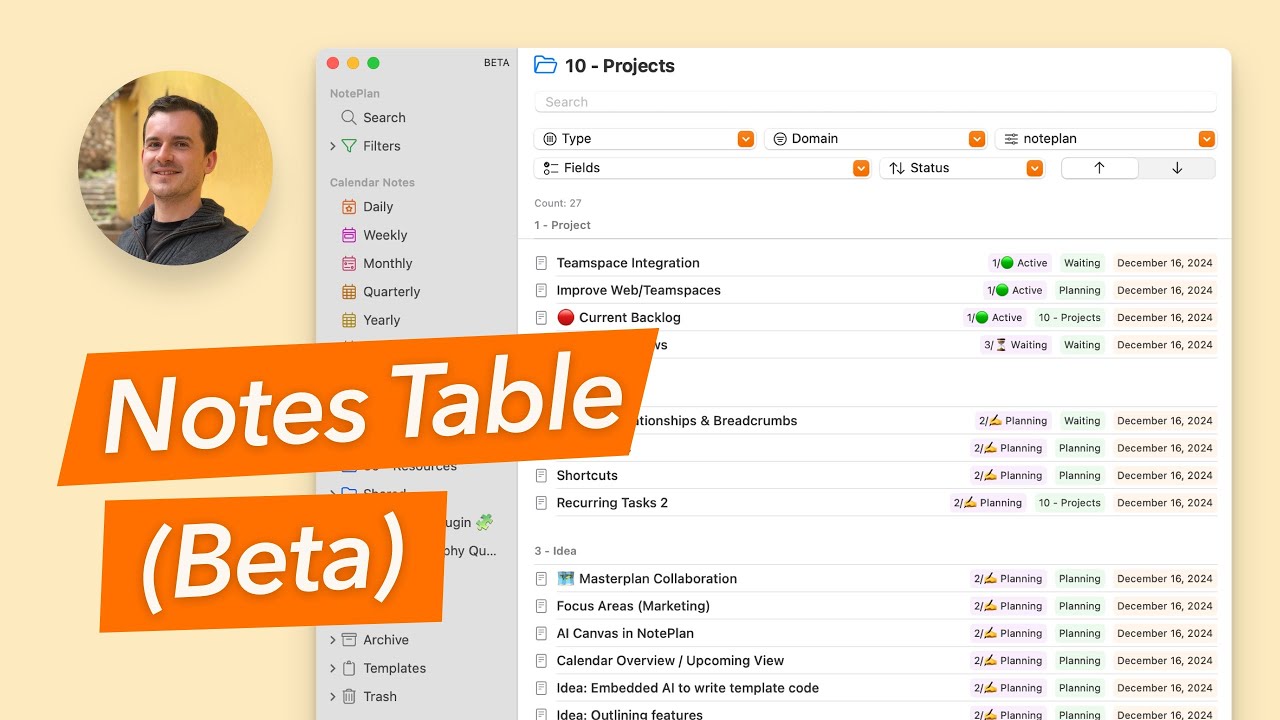Open the Fields dropdown
Screen dimensions: 1280x720
click(702, 168)
